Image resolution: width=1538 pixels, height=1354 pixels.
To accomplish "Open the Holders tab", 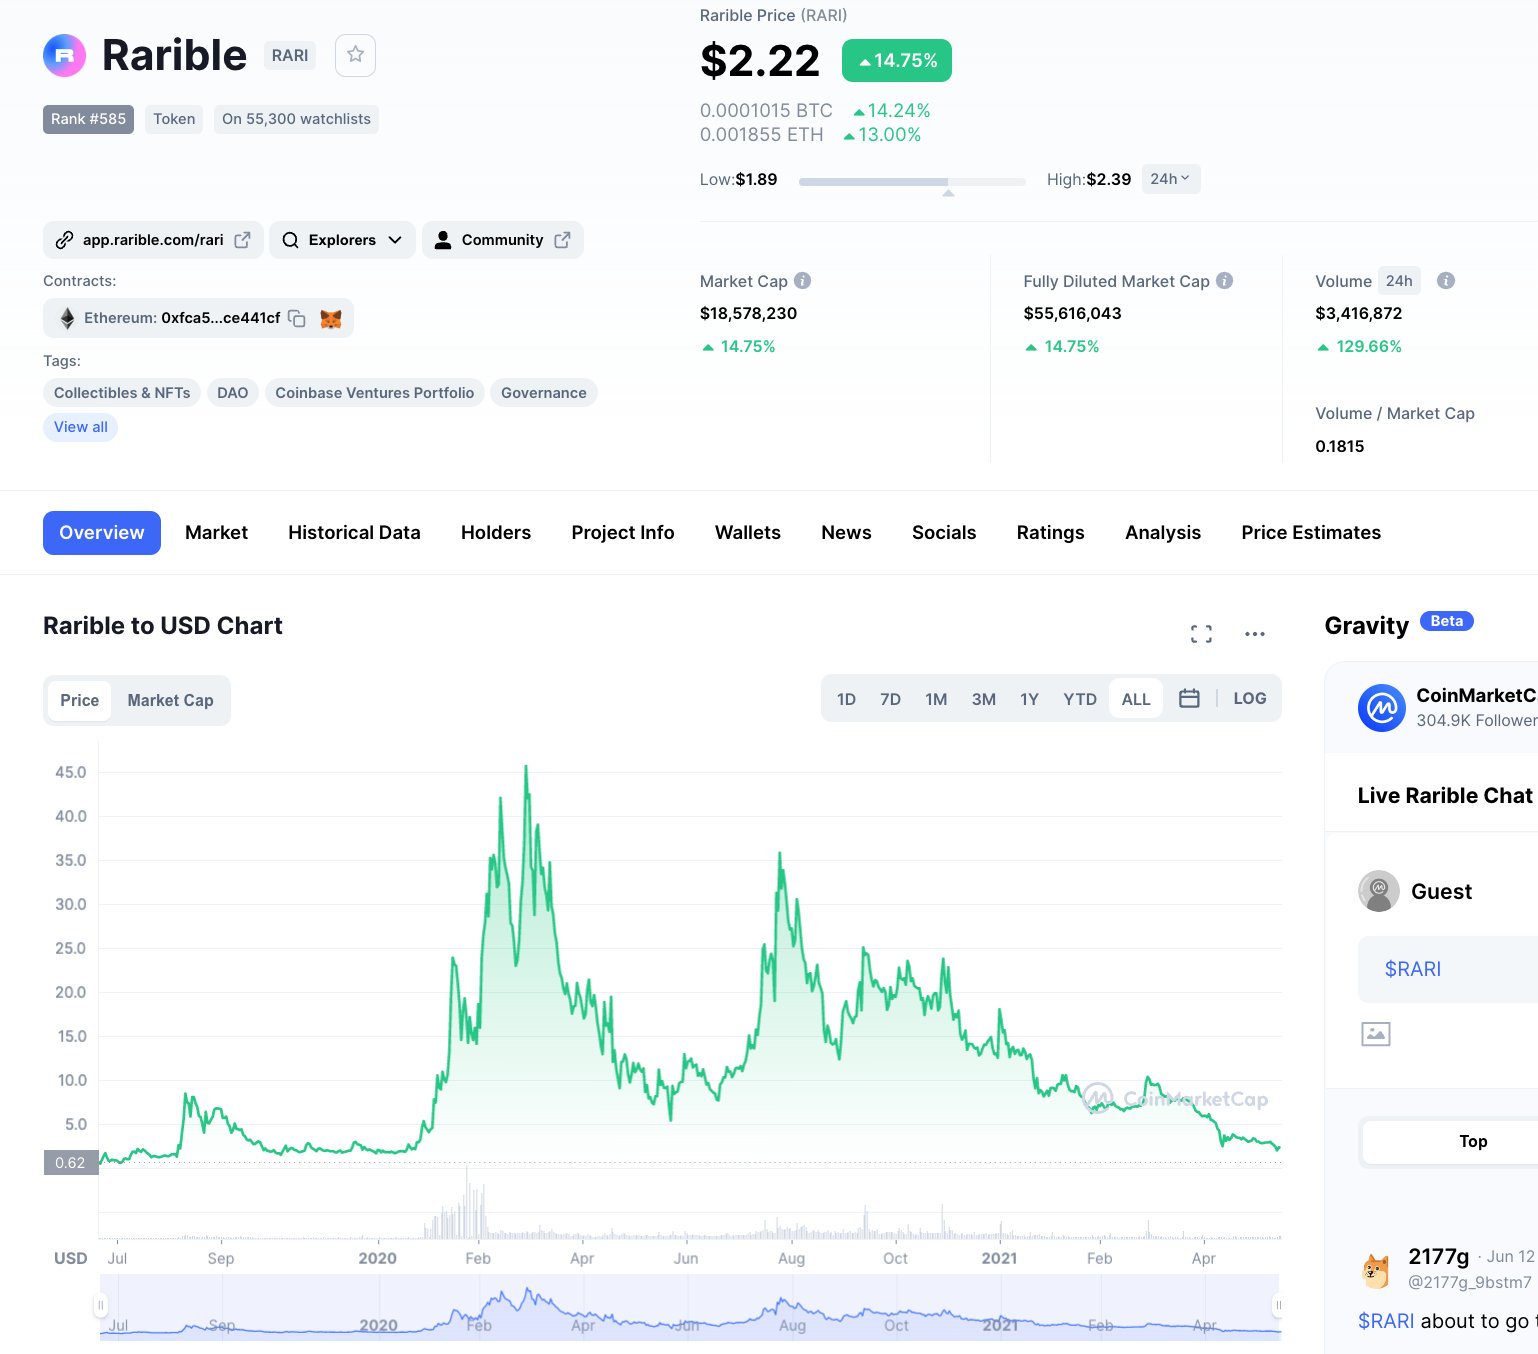I will 496,533.
